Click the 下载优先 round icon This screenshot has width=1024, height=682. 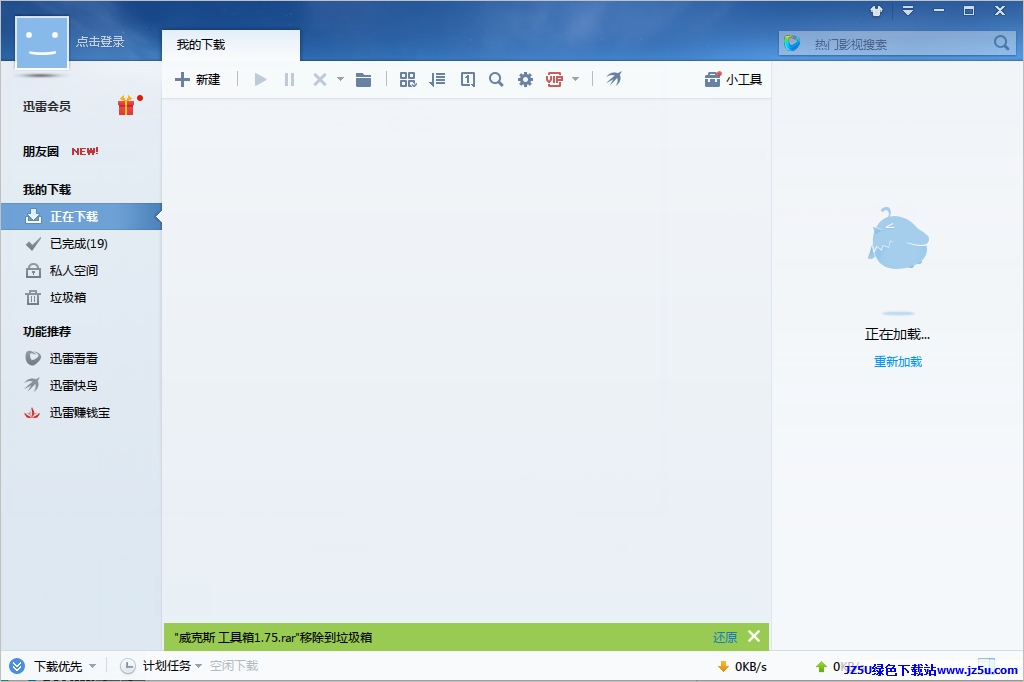[x=17, y=666]
